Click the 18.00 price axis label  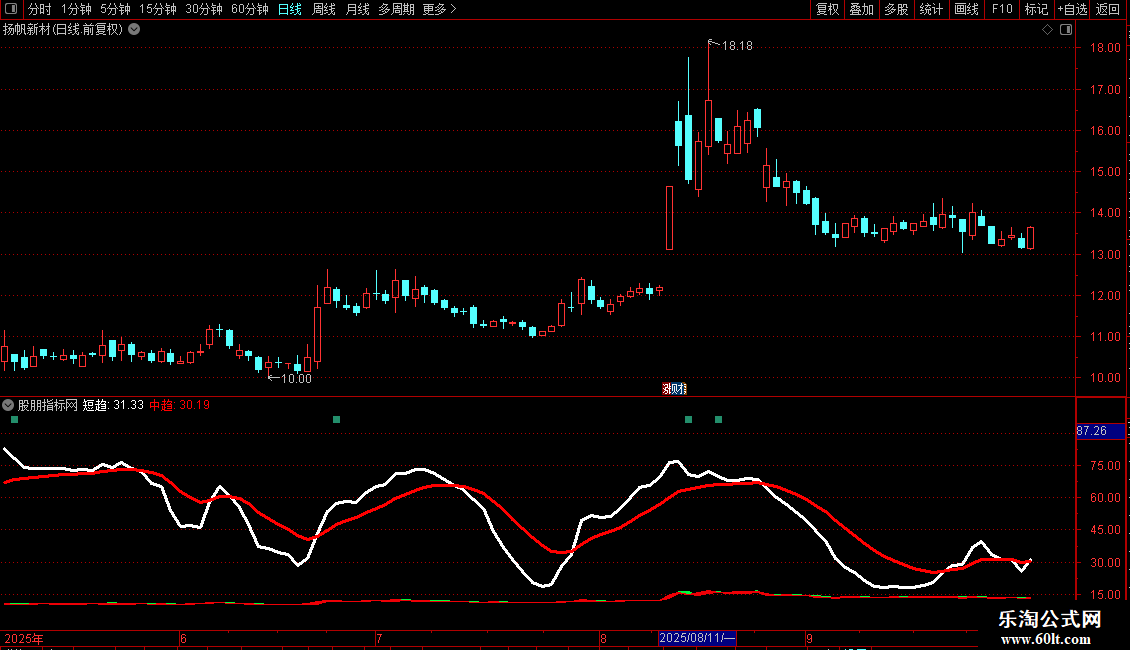click(x=1105, y=48)
